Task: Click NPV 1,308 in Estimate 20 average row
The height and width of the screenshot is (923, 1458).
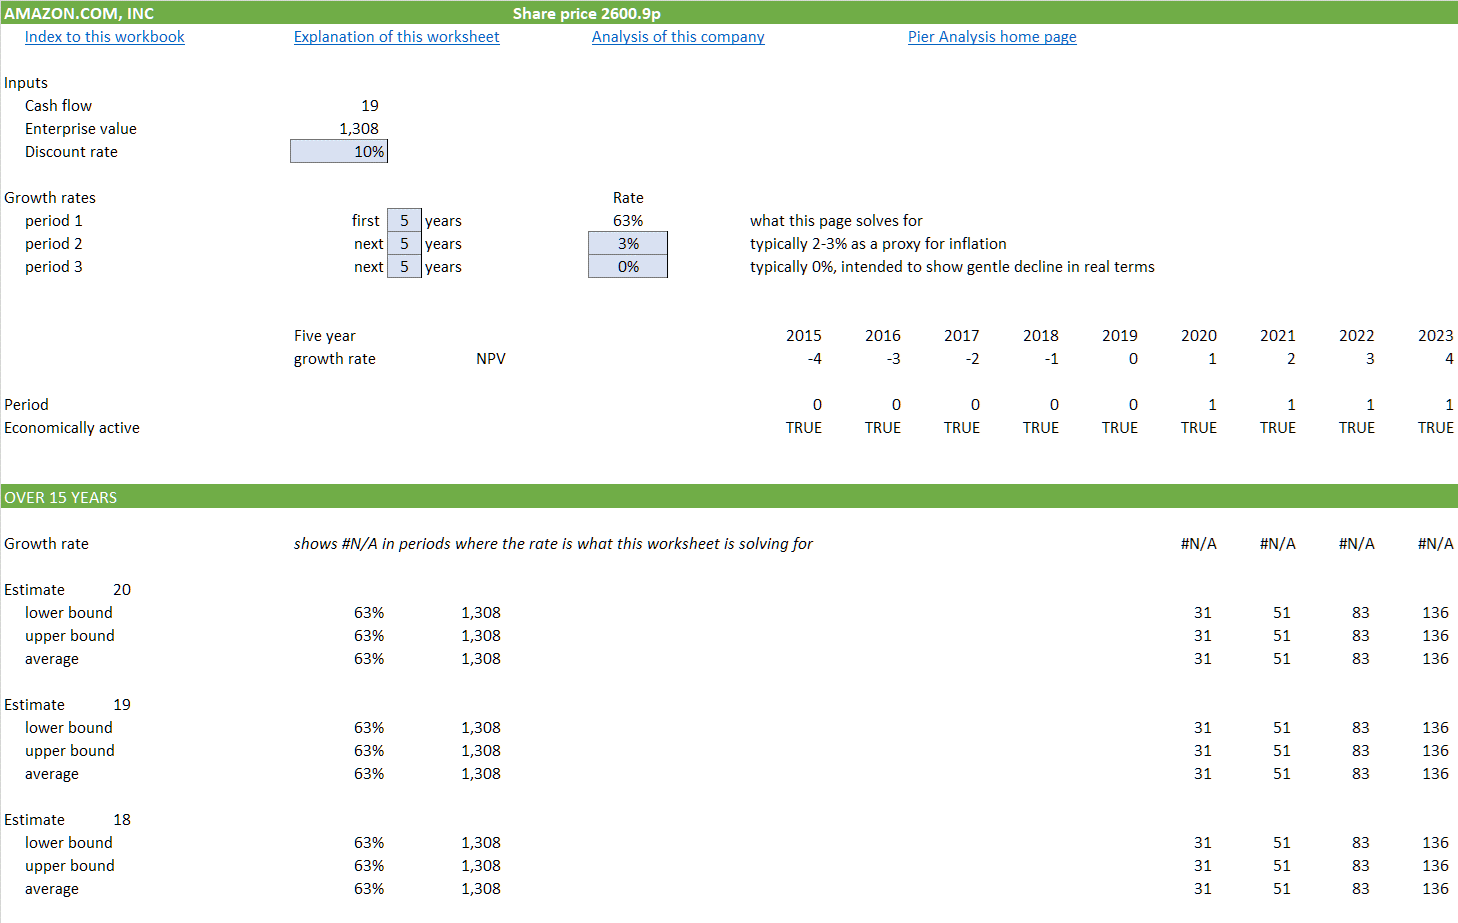Action: pyautogui.click(x=481, y=658)
